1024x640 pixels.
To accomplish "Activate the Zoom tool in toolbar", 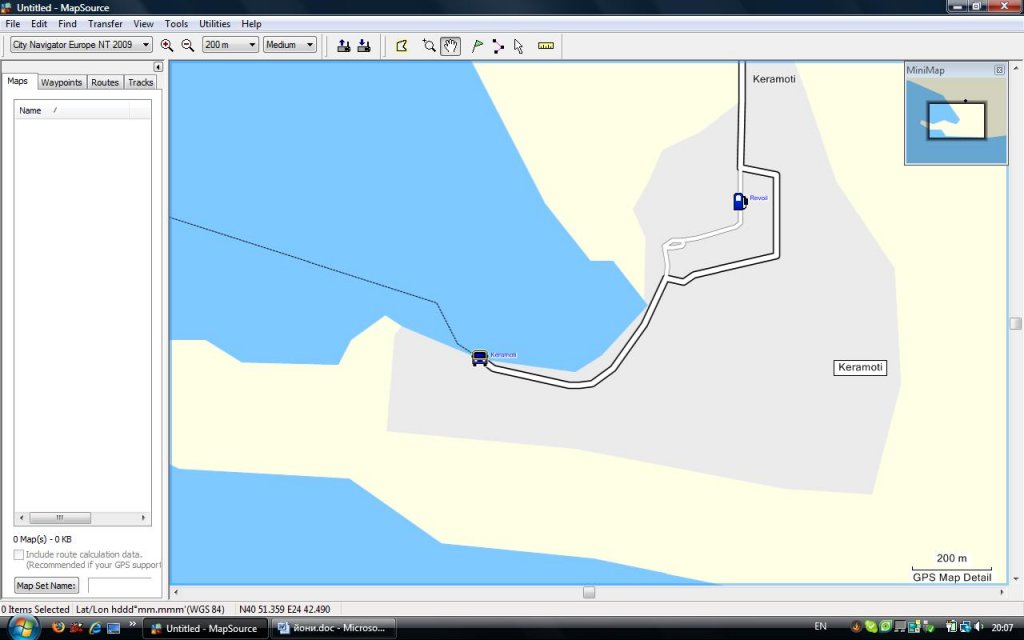I will (x=428, y=45).
